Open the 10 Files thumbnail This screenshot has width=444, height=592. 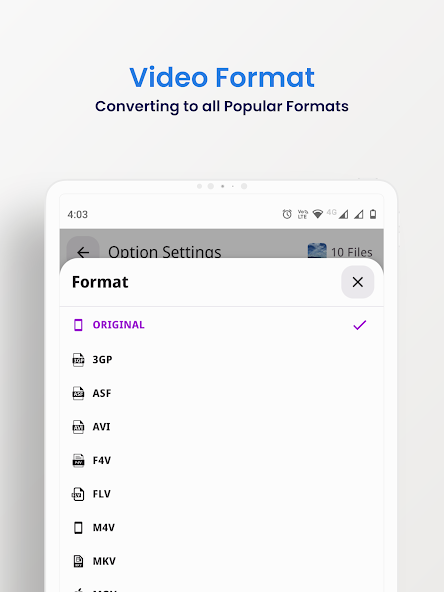point(317,251)
